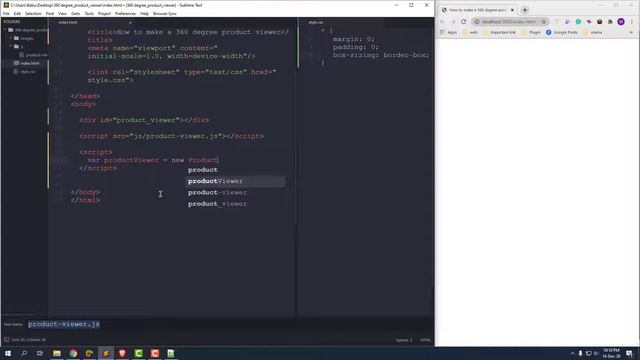Open the Preferences menu
The image size is (640, 360).
pos(125,13)
